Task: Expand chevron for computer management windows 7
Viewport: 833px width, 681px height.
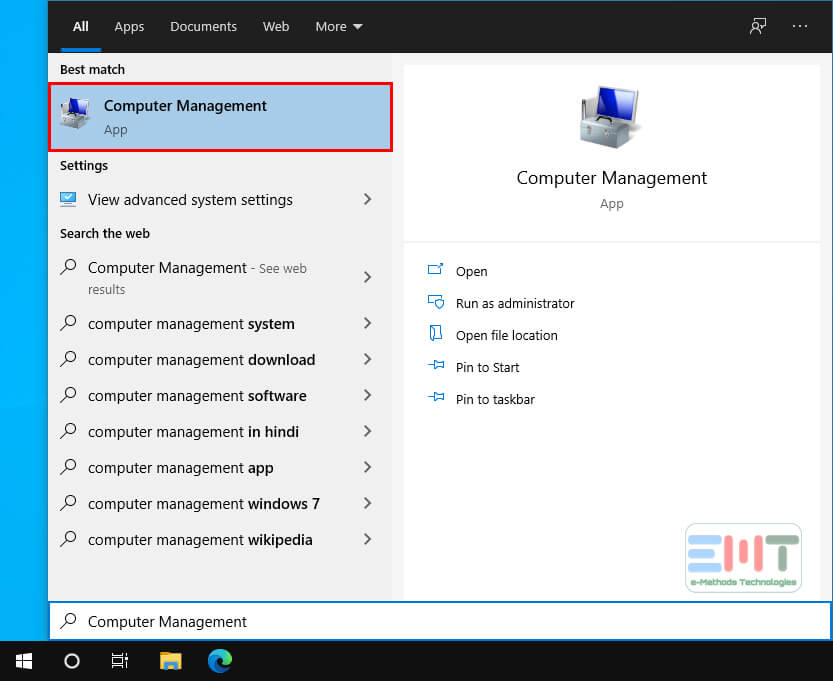Action: (x=368, y=504)
